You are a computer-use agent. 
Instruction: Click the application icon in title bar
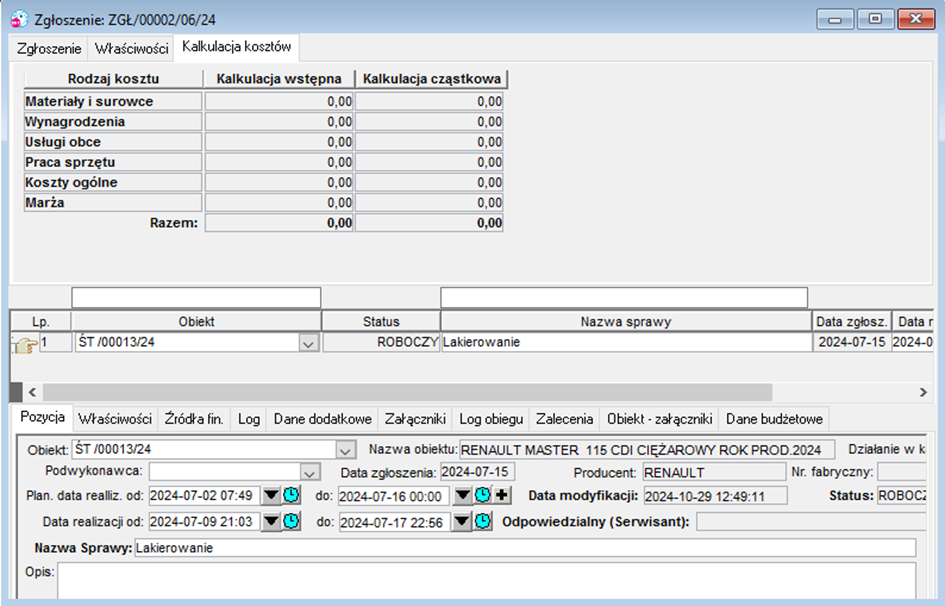point(19,19)
